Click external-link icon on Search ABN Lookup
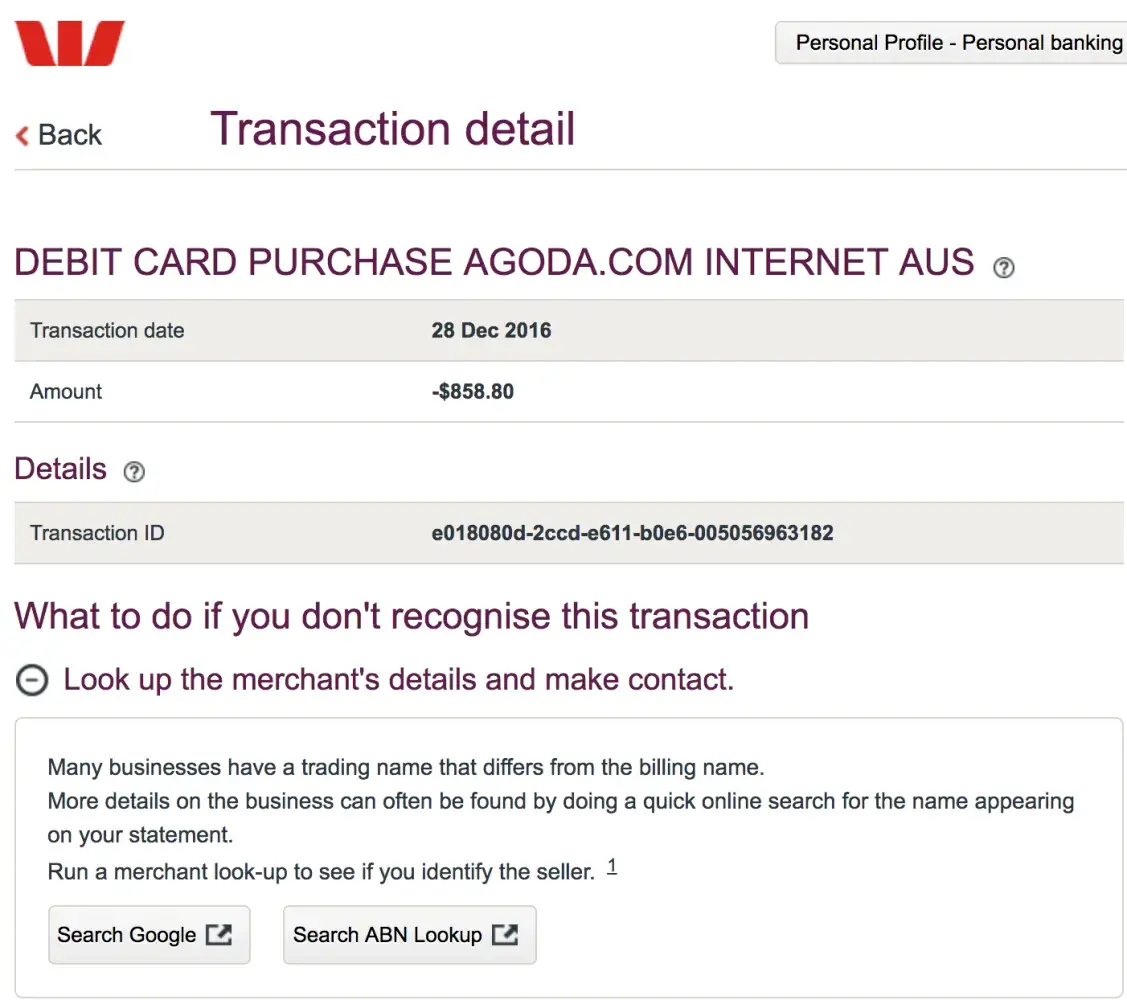 click(506, 935)
